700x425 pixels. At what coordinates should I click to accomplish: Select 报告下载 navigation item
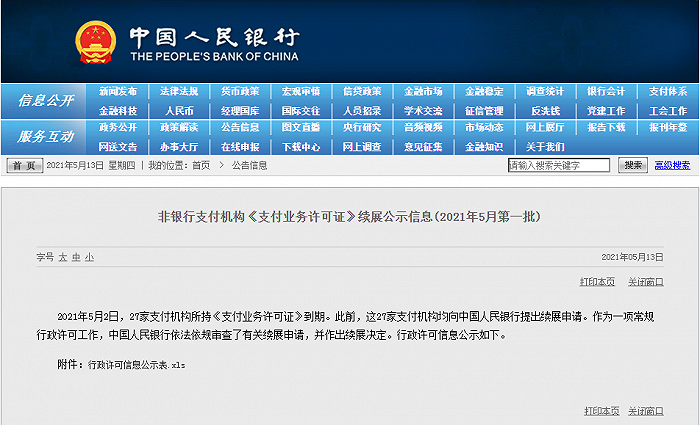coord(606,128)
